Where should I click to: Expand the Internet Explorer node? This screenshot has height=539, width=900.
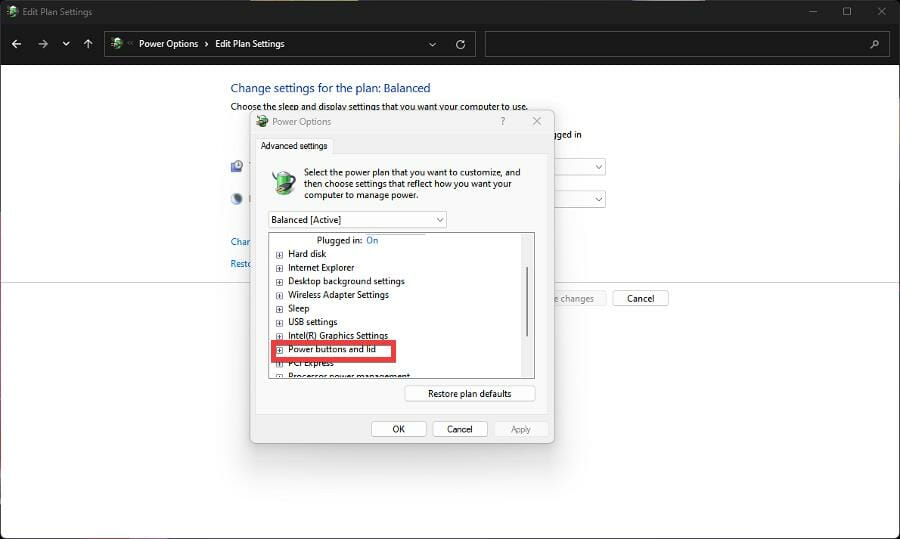[280, 268]
